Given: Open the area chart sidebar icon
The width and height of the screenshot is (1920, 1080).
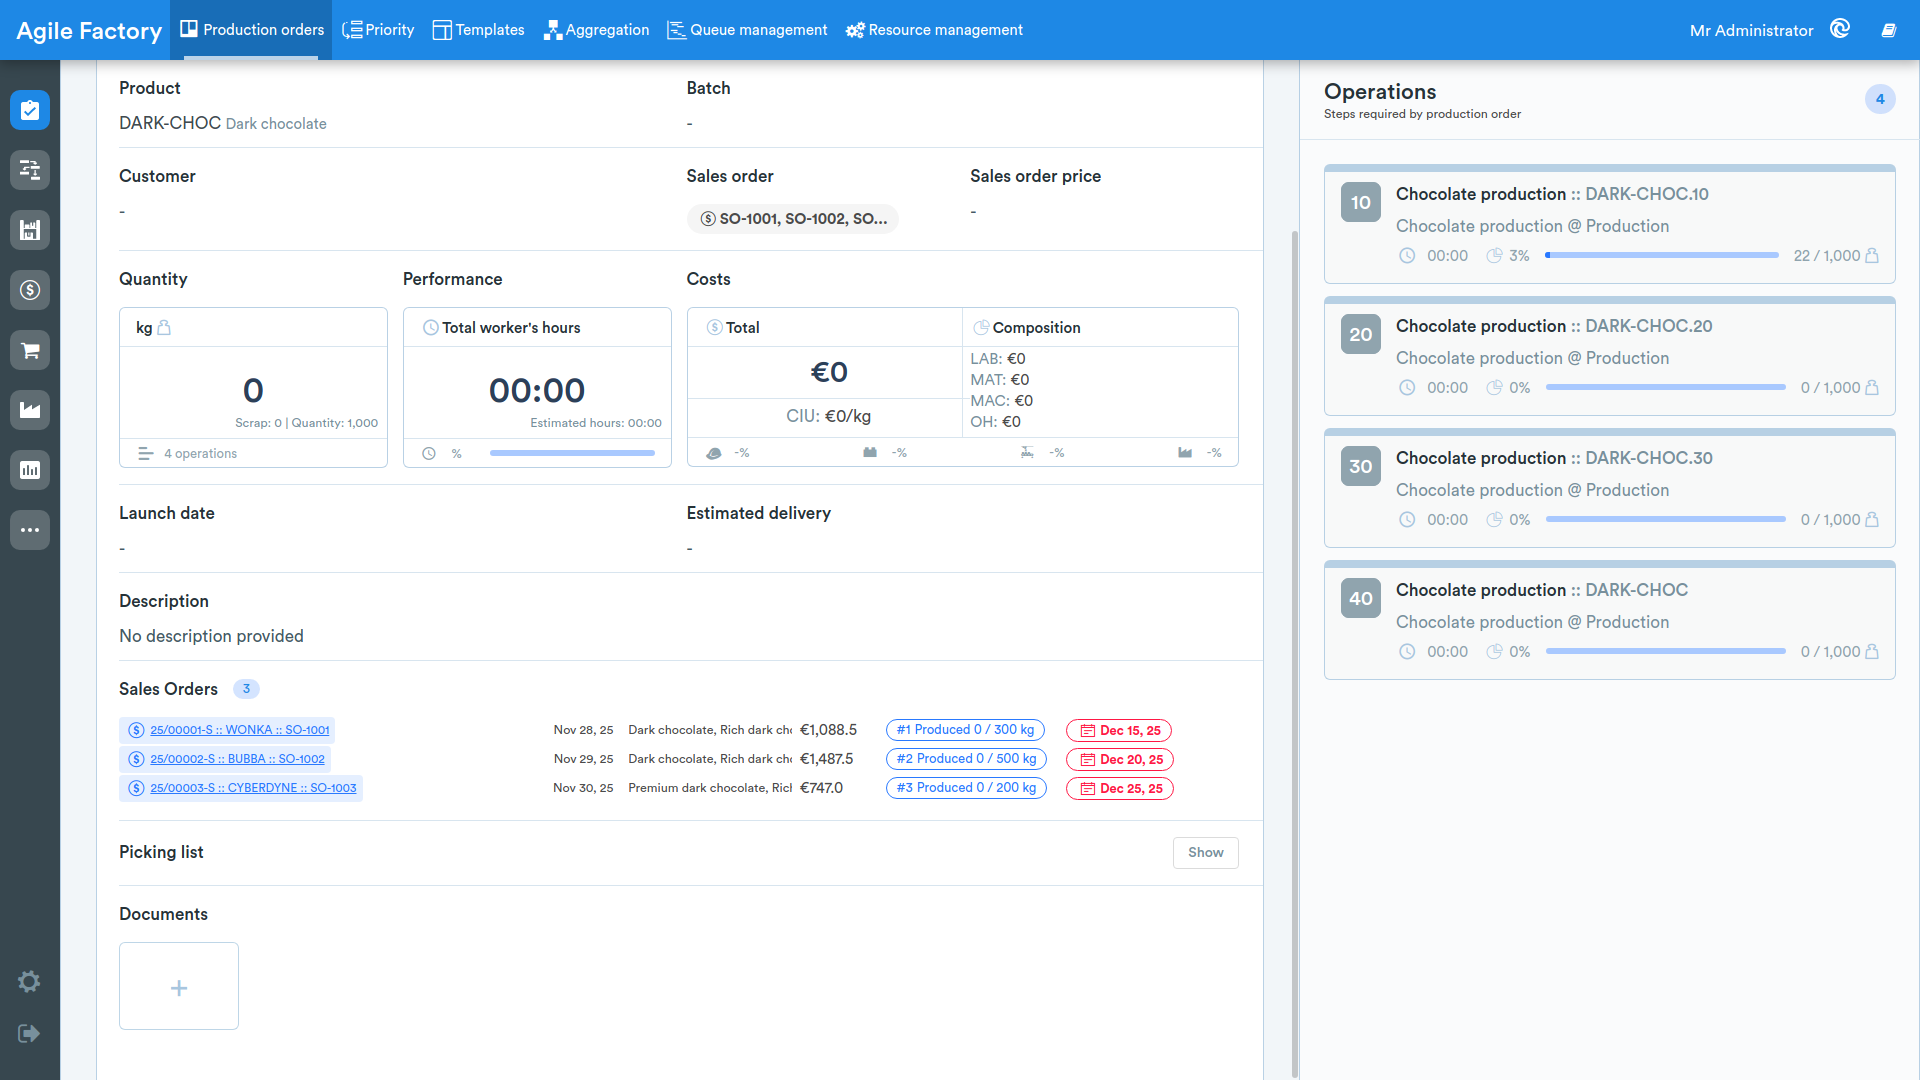Looking at the screenshot, I should (x=30, y=410).
